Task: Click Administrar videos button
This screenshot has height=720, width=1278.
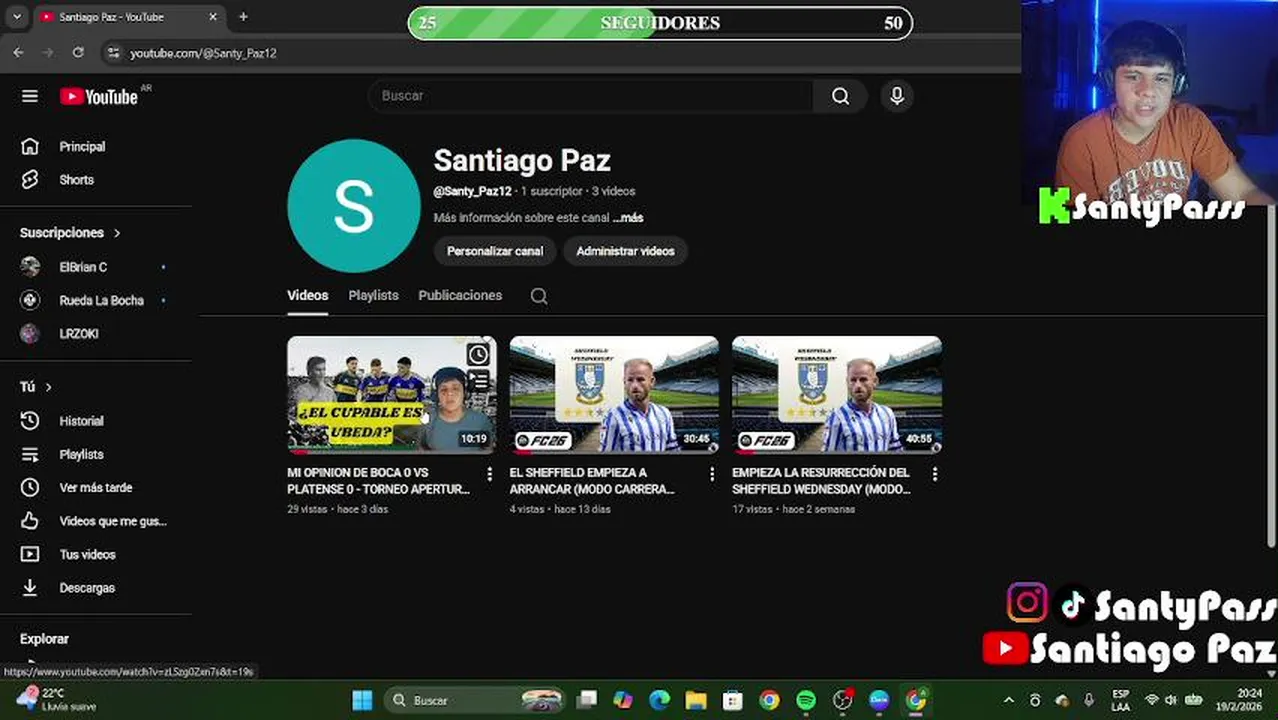Action: [x=625, y=251]
